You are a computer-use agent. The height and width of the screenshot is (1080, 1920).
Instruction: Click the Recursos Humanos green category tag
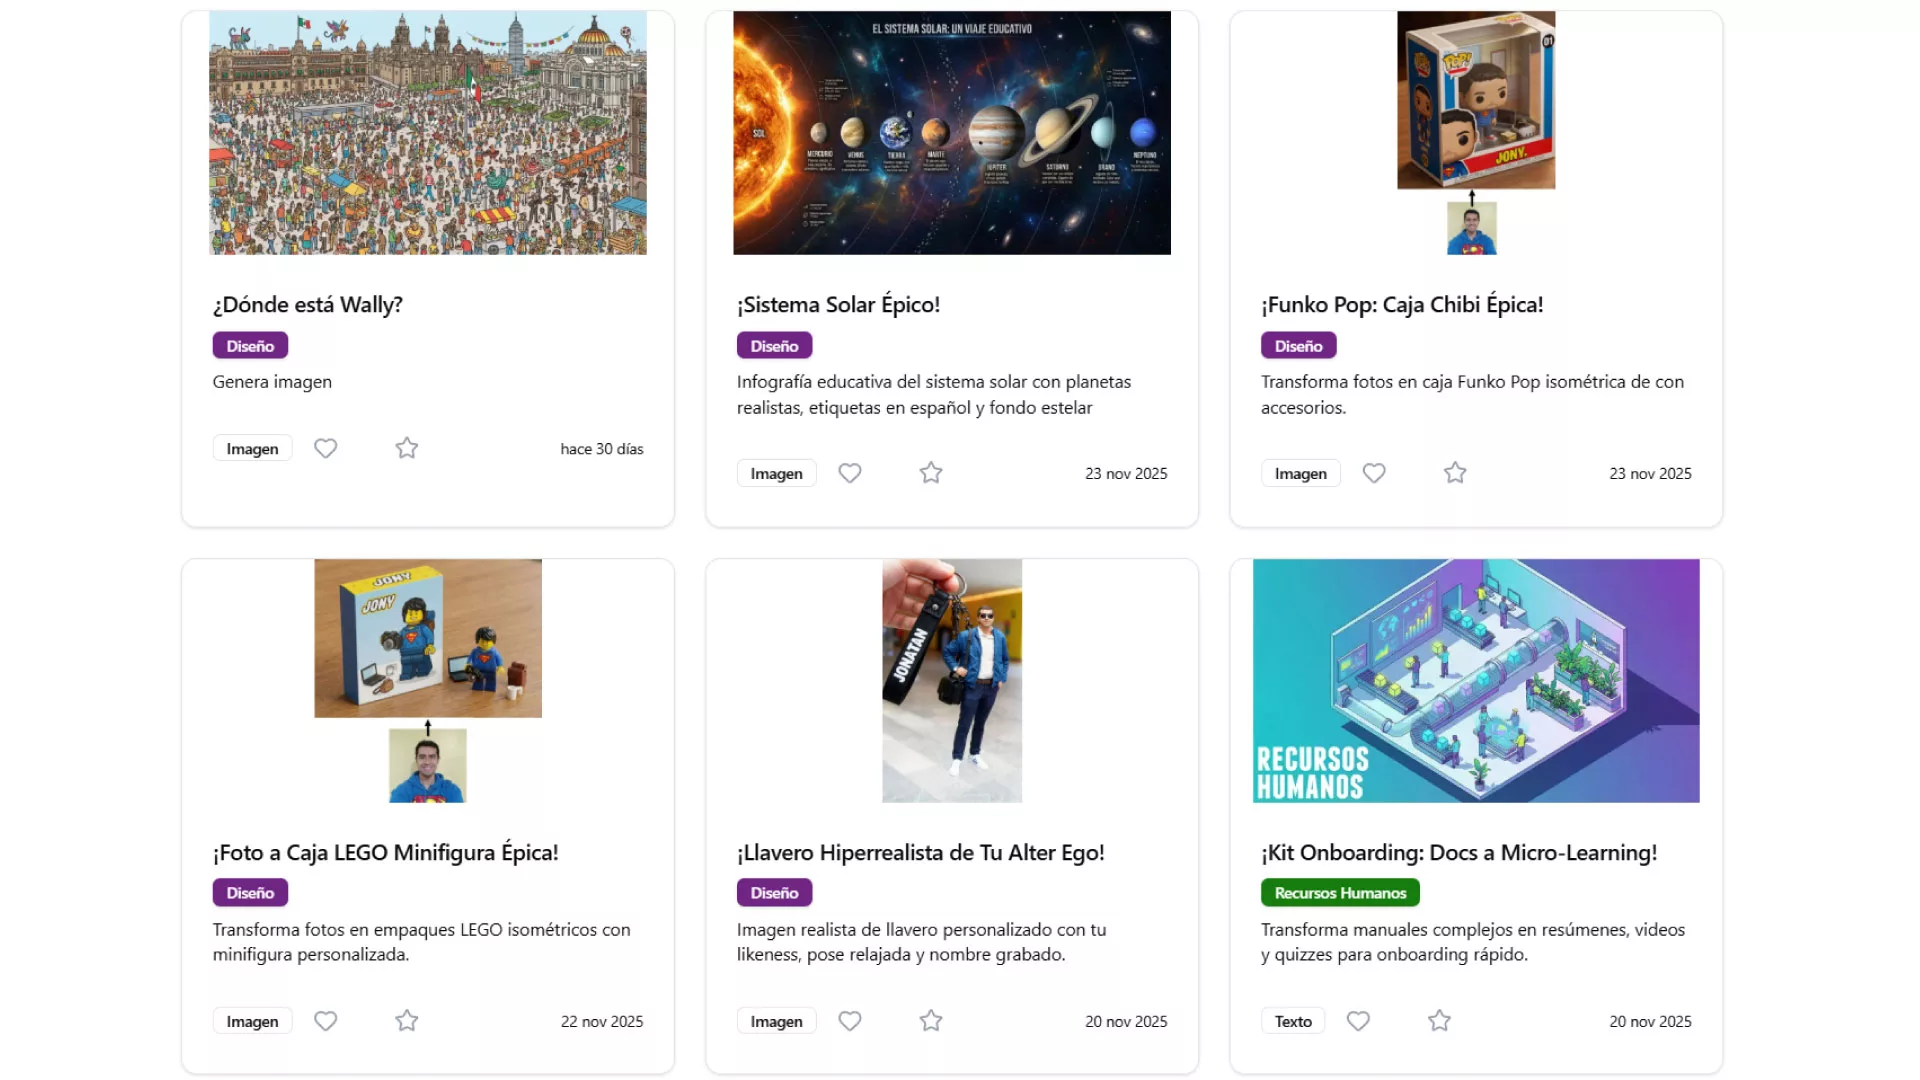[1340, 892]
